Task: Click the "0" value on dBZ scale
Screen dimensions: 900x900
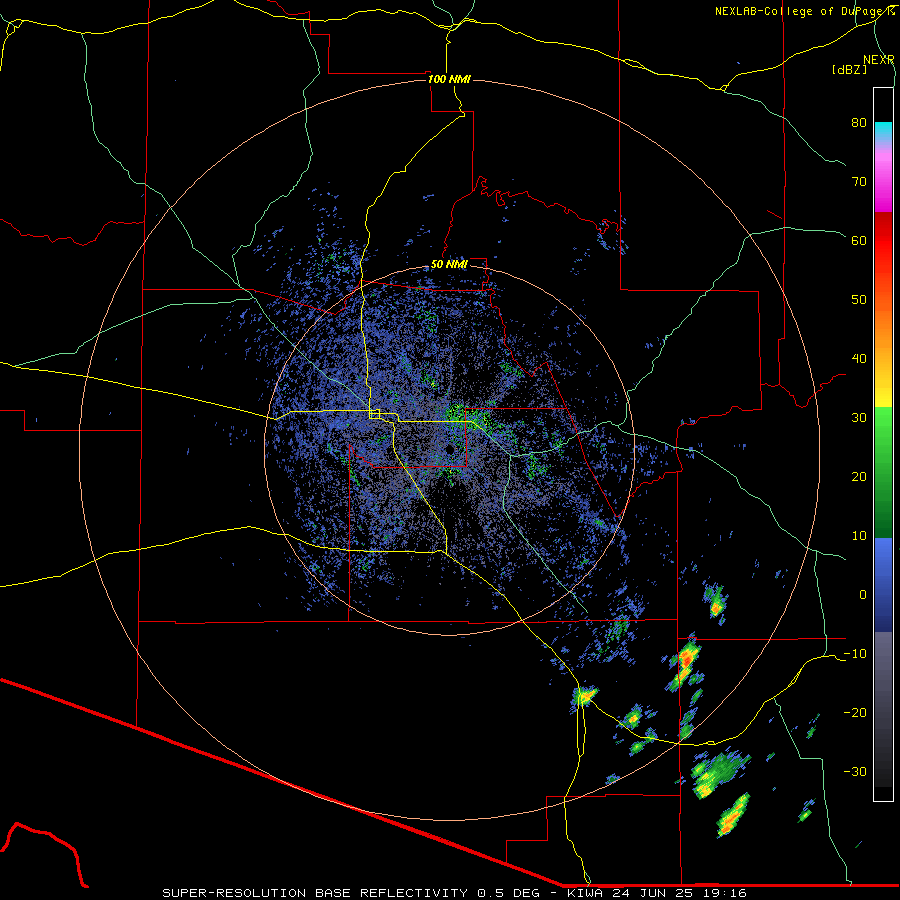Action: [x=863, y=595]
